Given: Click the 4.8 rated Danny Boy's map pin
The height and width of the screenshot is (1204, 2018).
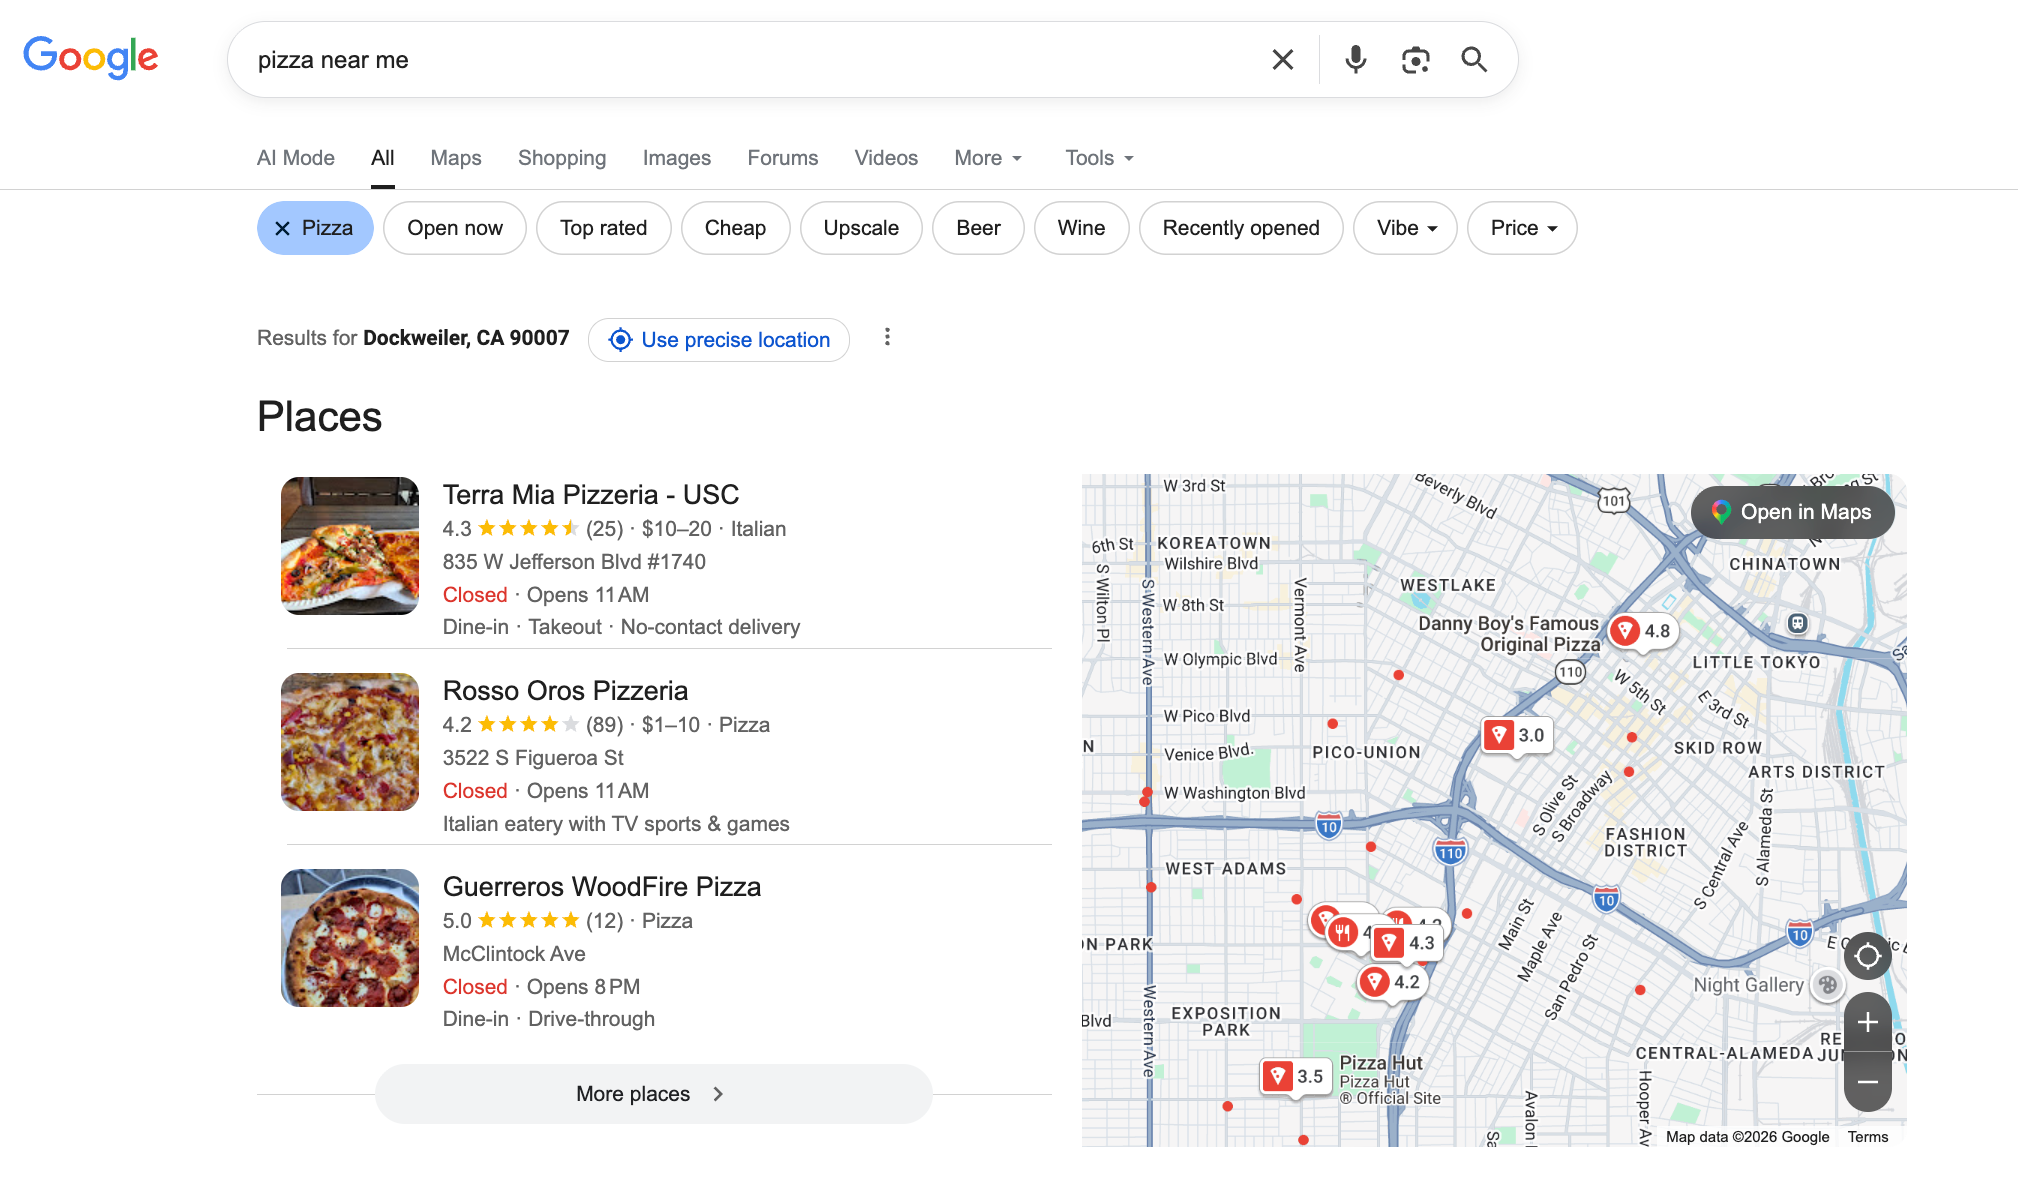Looking at the screenshot, I should (1642, 631).
